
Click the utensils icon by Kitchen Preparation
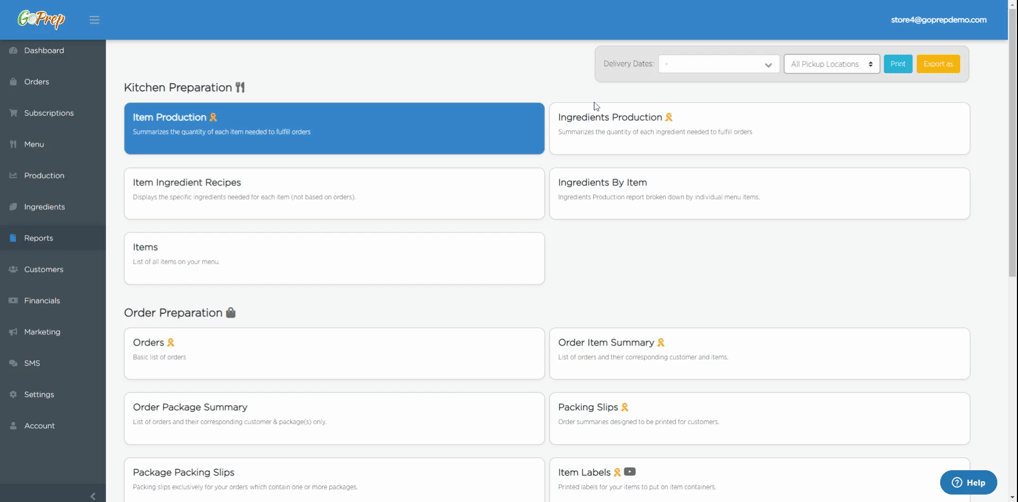click(240, 87)
